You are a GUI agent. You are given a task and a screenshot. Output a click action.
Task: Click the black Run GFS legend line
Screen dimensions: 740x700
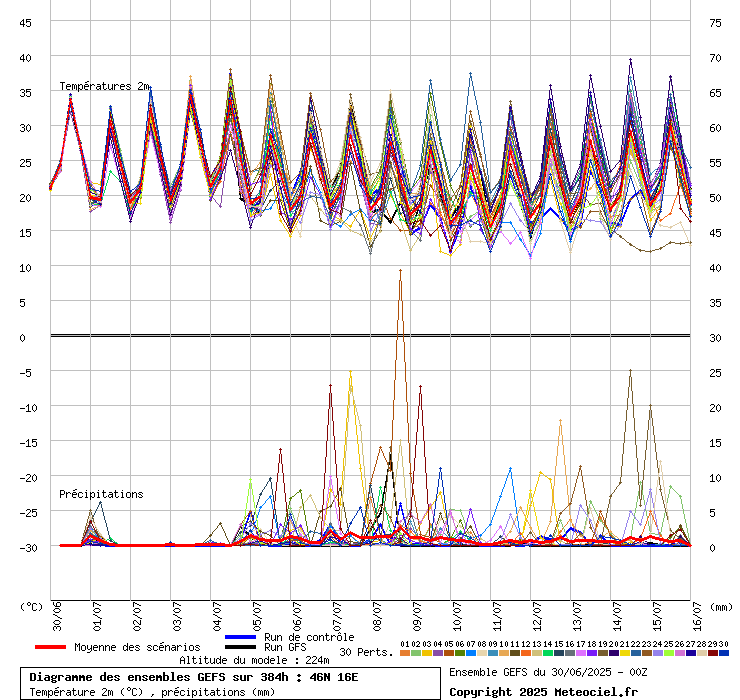[x=241, y=647]
